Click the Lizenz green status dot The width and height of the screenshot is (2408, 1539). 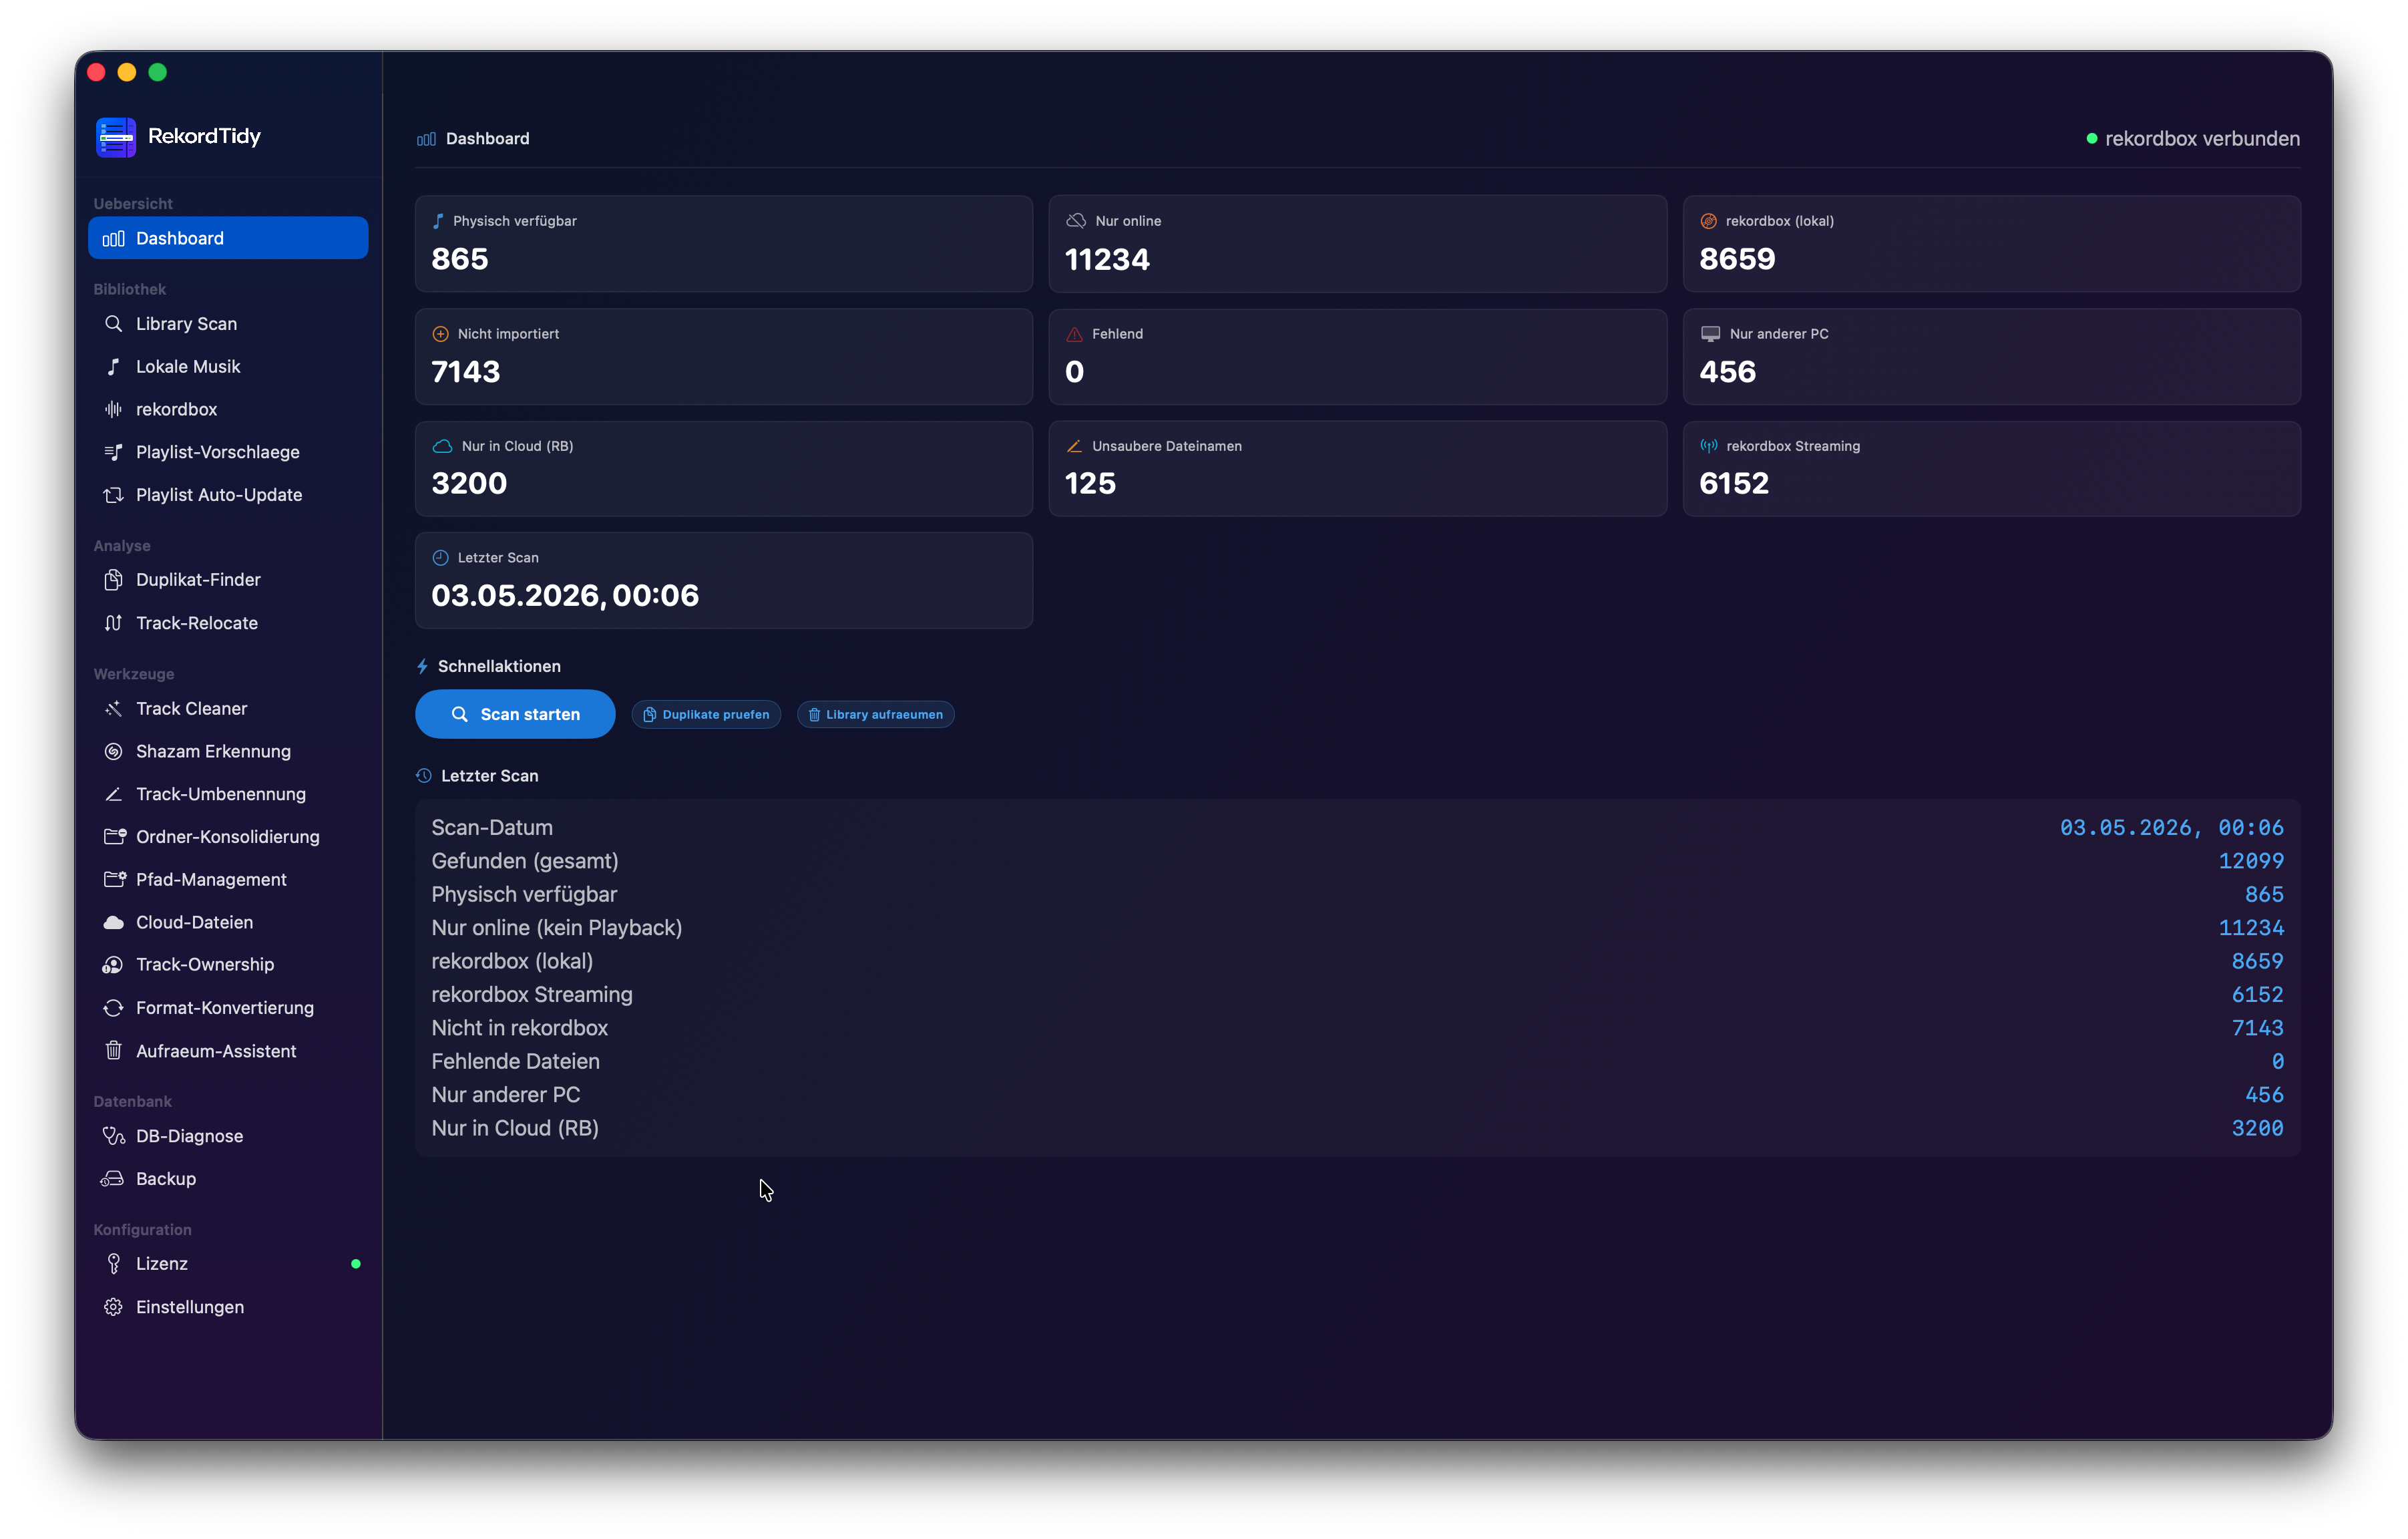point(356,1264)
